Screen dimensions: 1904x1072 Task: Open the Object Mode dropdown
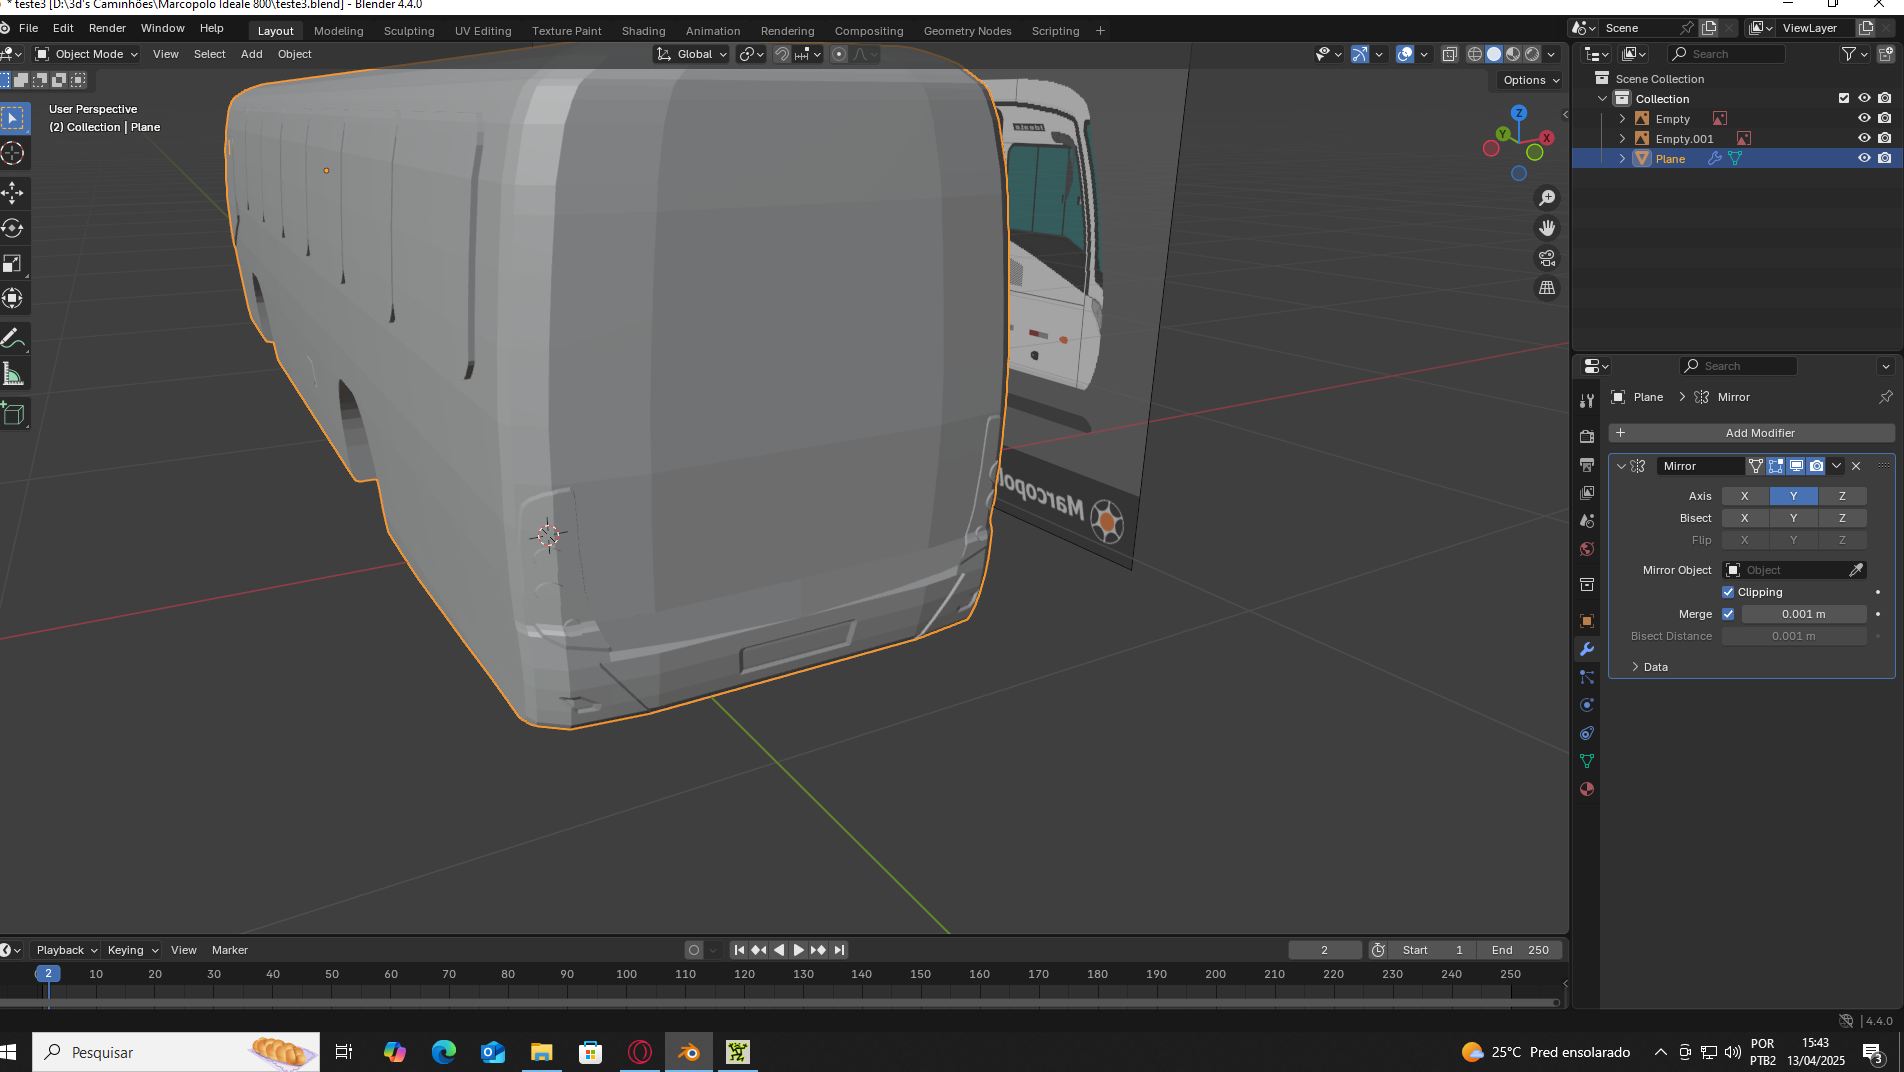pyautogui.click(x=87, y=54)
